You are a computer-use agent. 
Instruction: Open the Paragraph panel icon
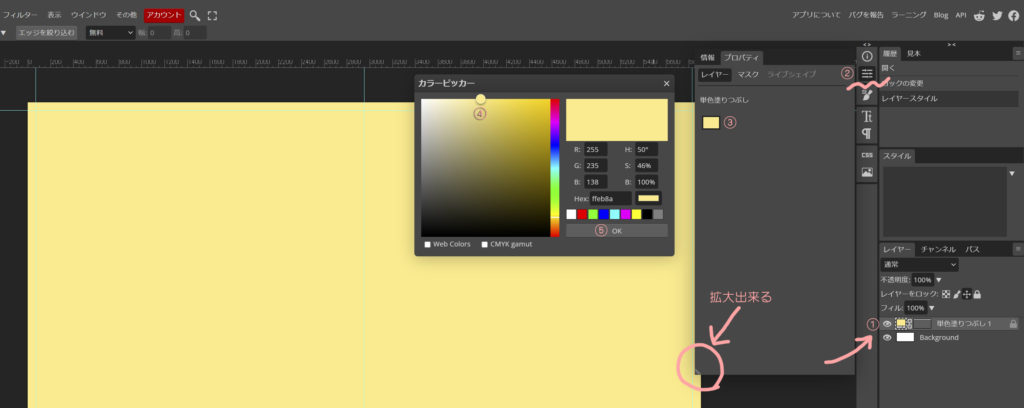point(867,134)
